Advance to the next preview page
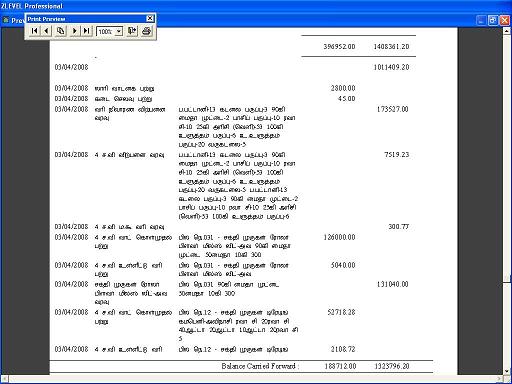 pyautogui.click(x=74, y=31)
